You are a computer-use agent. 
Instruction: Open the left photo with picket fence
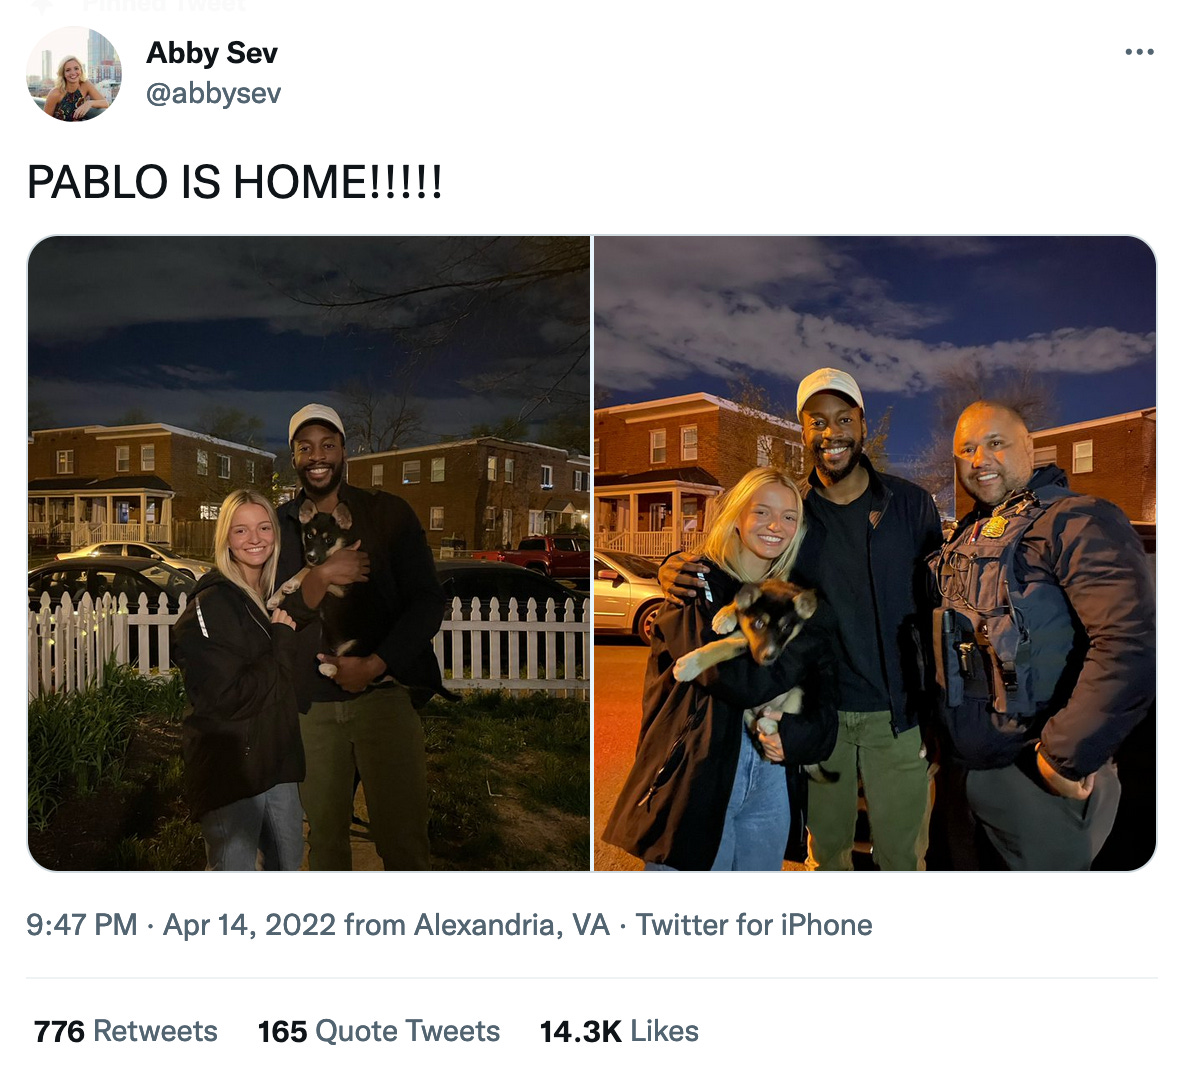click(x=309, y=553)
